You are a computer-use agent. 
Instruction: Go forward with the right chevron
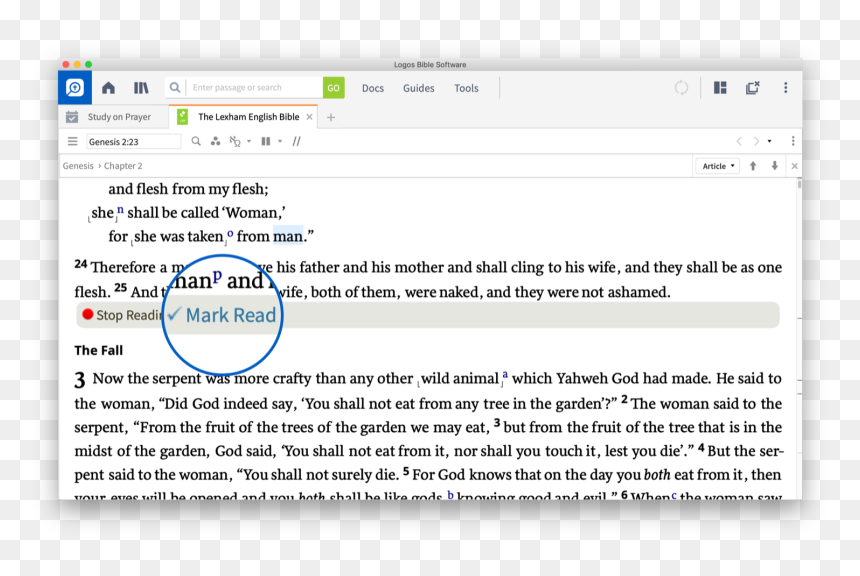[x=756, y=142]
